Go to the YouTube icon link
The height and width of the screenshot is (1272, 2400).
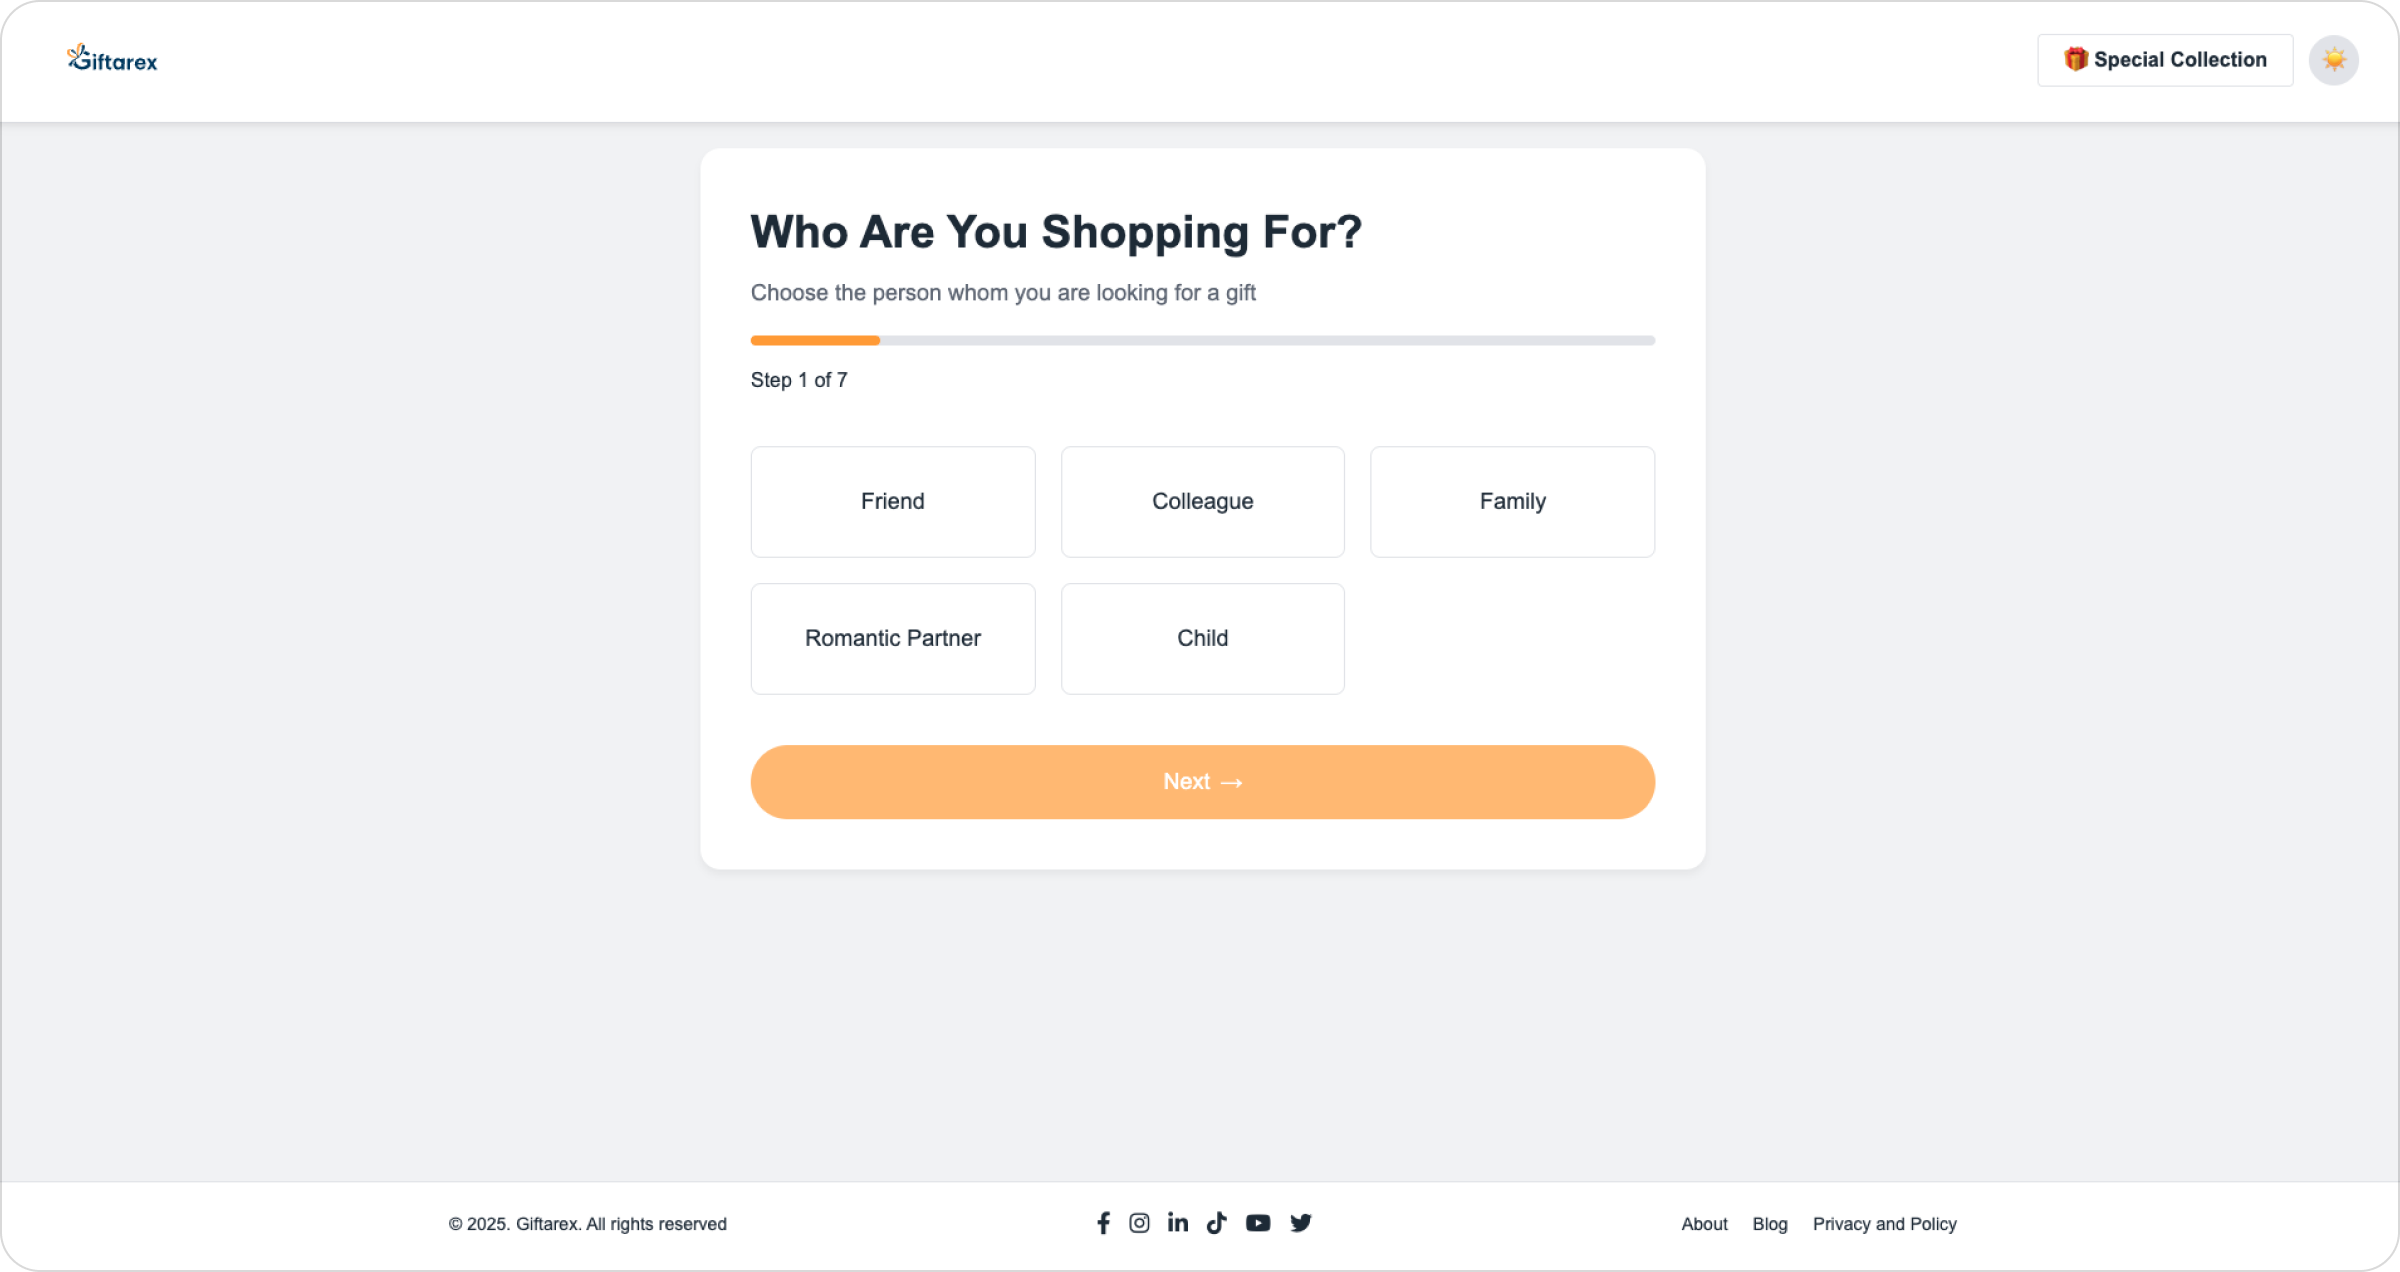click(1258, 1223)
